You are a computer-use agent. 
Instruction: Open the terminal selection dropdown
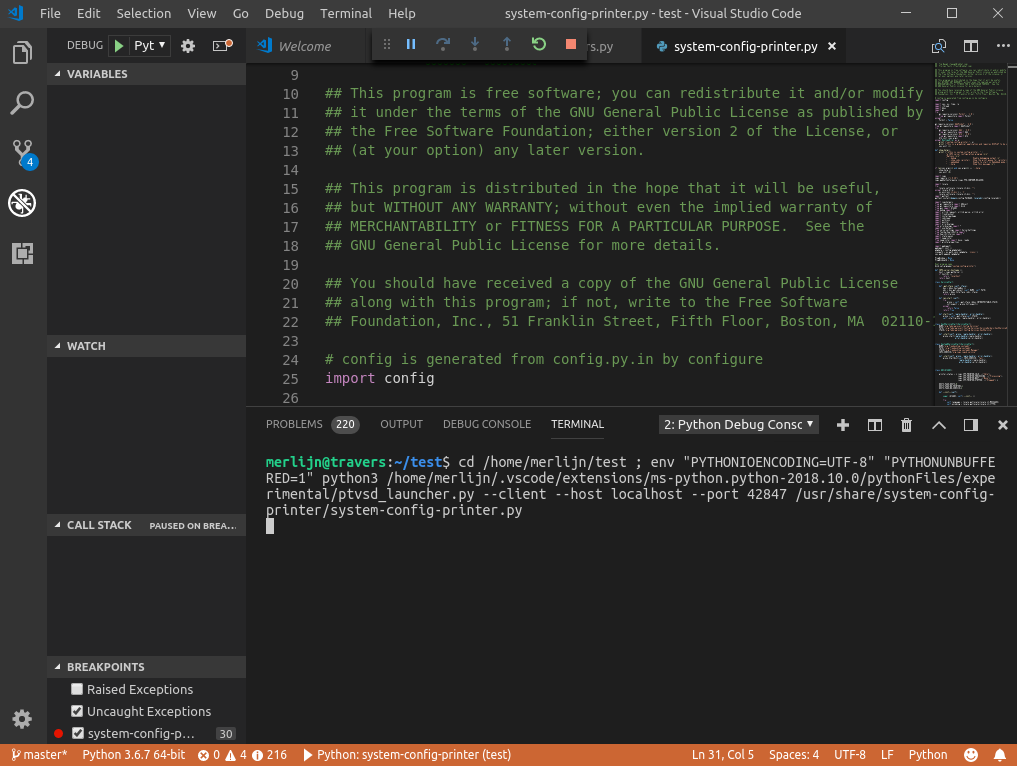pos(738,424)
